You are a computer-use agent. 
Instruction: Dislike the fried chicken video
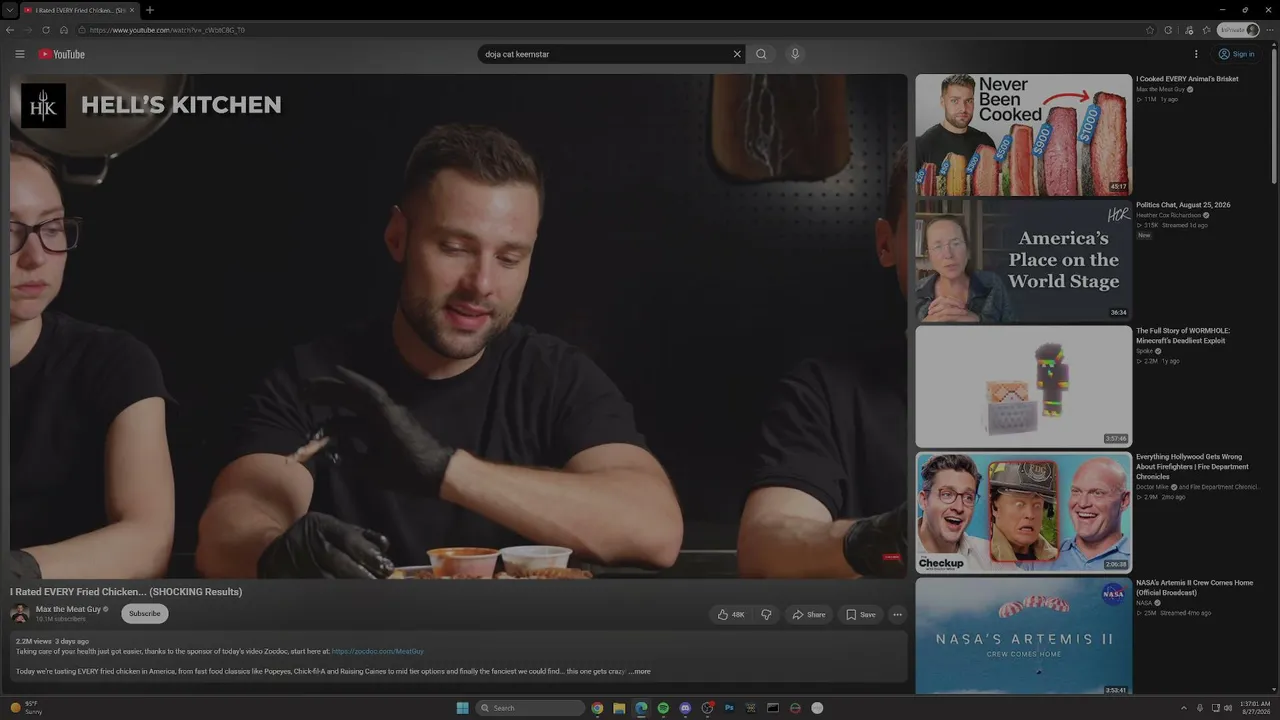(766, 614)
